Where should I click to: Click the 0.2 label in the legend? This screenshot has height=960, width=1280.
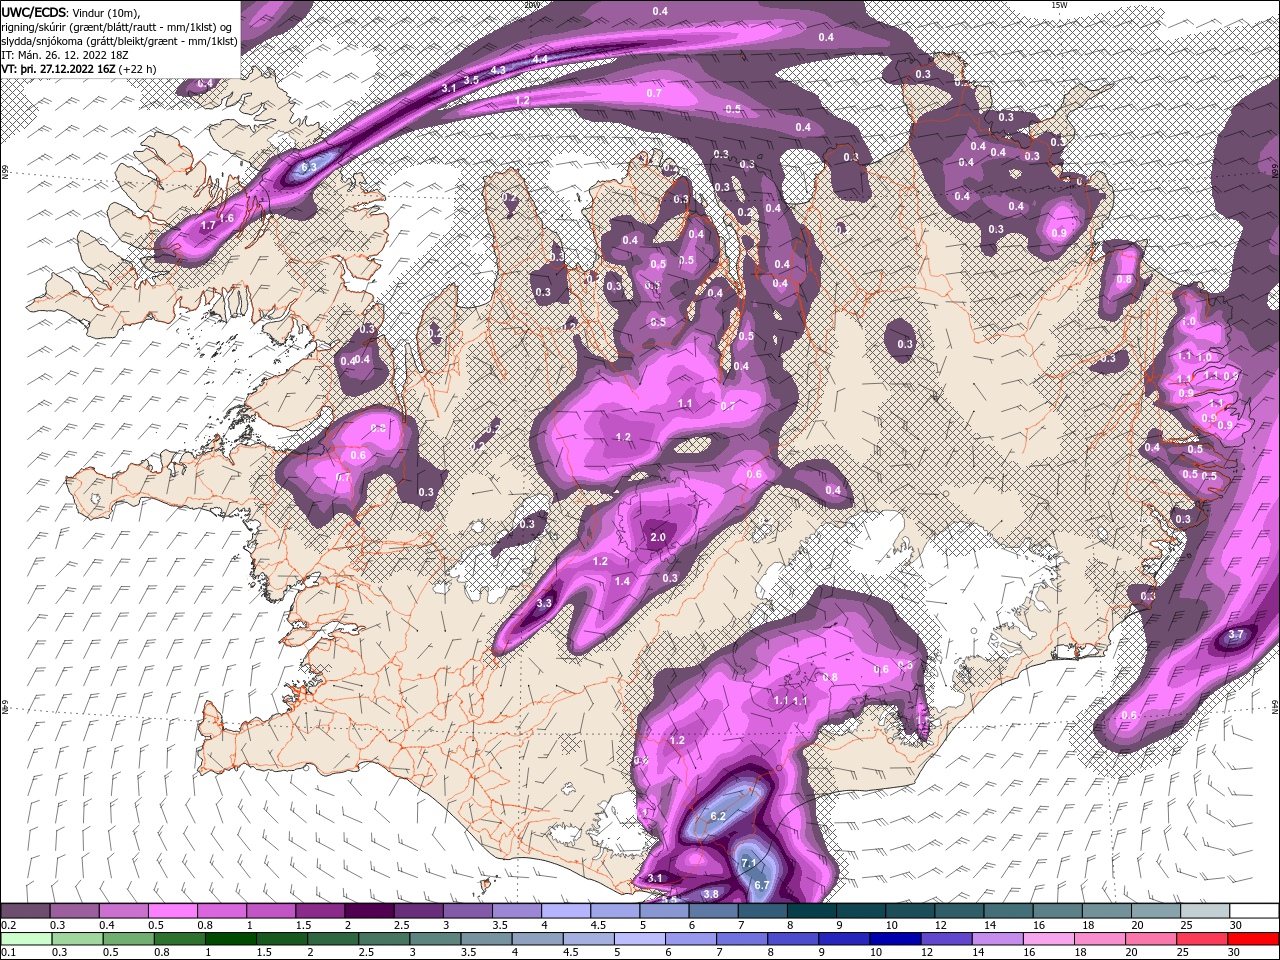coord(8,925)
